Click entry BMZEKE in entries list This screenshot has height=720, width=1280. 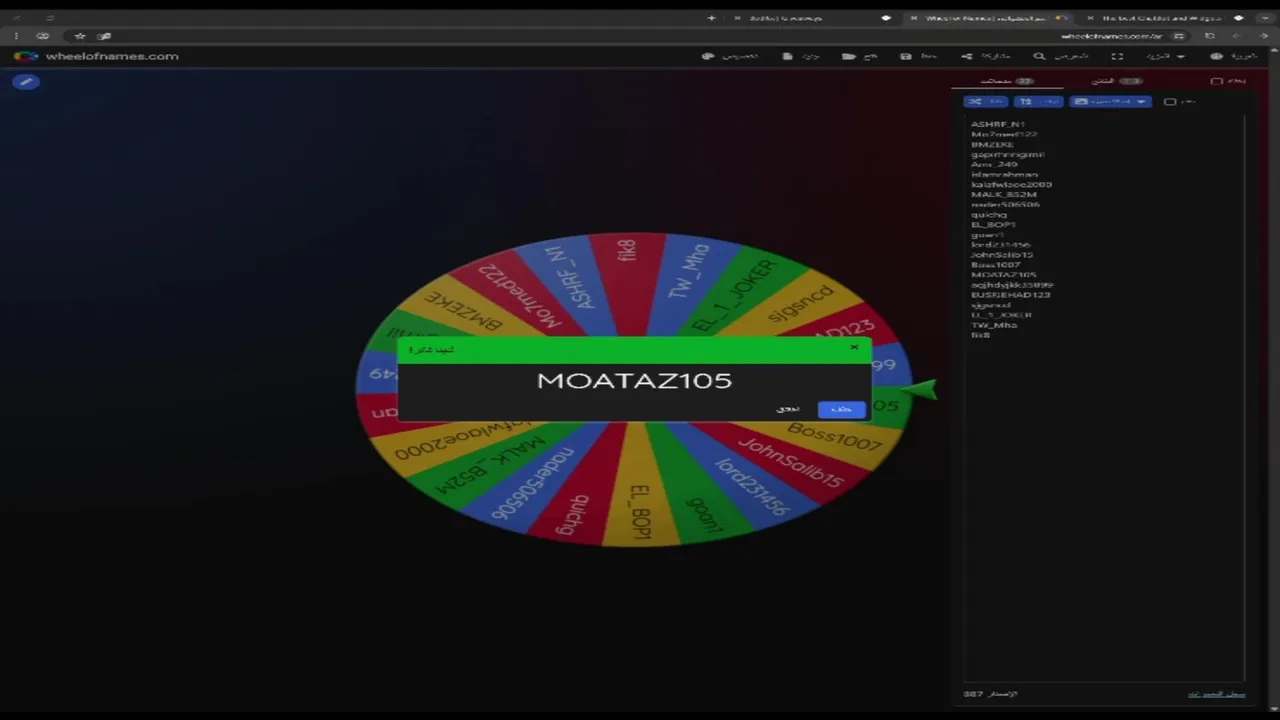coord(992,144)
